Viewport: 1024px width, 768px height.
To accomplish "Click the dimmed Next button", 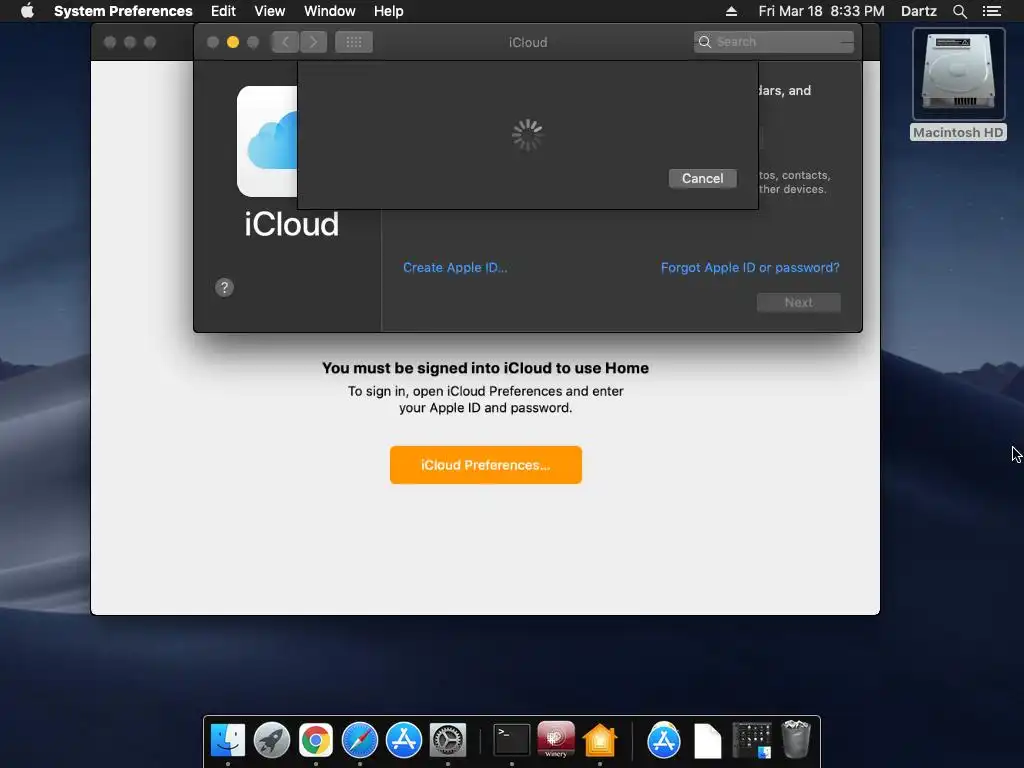I will [799, 302].
